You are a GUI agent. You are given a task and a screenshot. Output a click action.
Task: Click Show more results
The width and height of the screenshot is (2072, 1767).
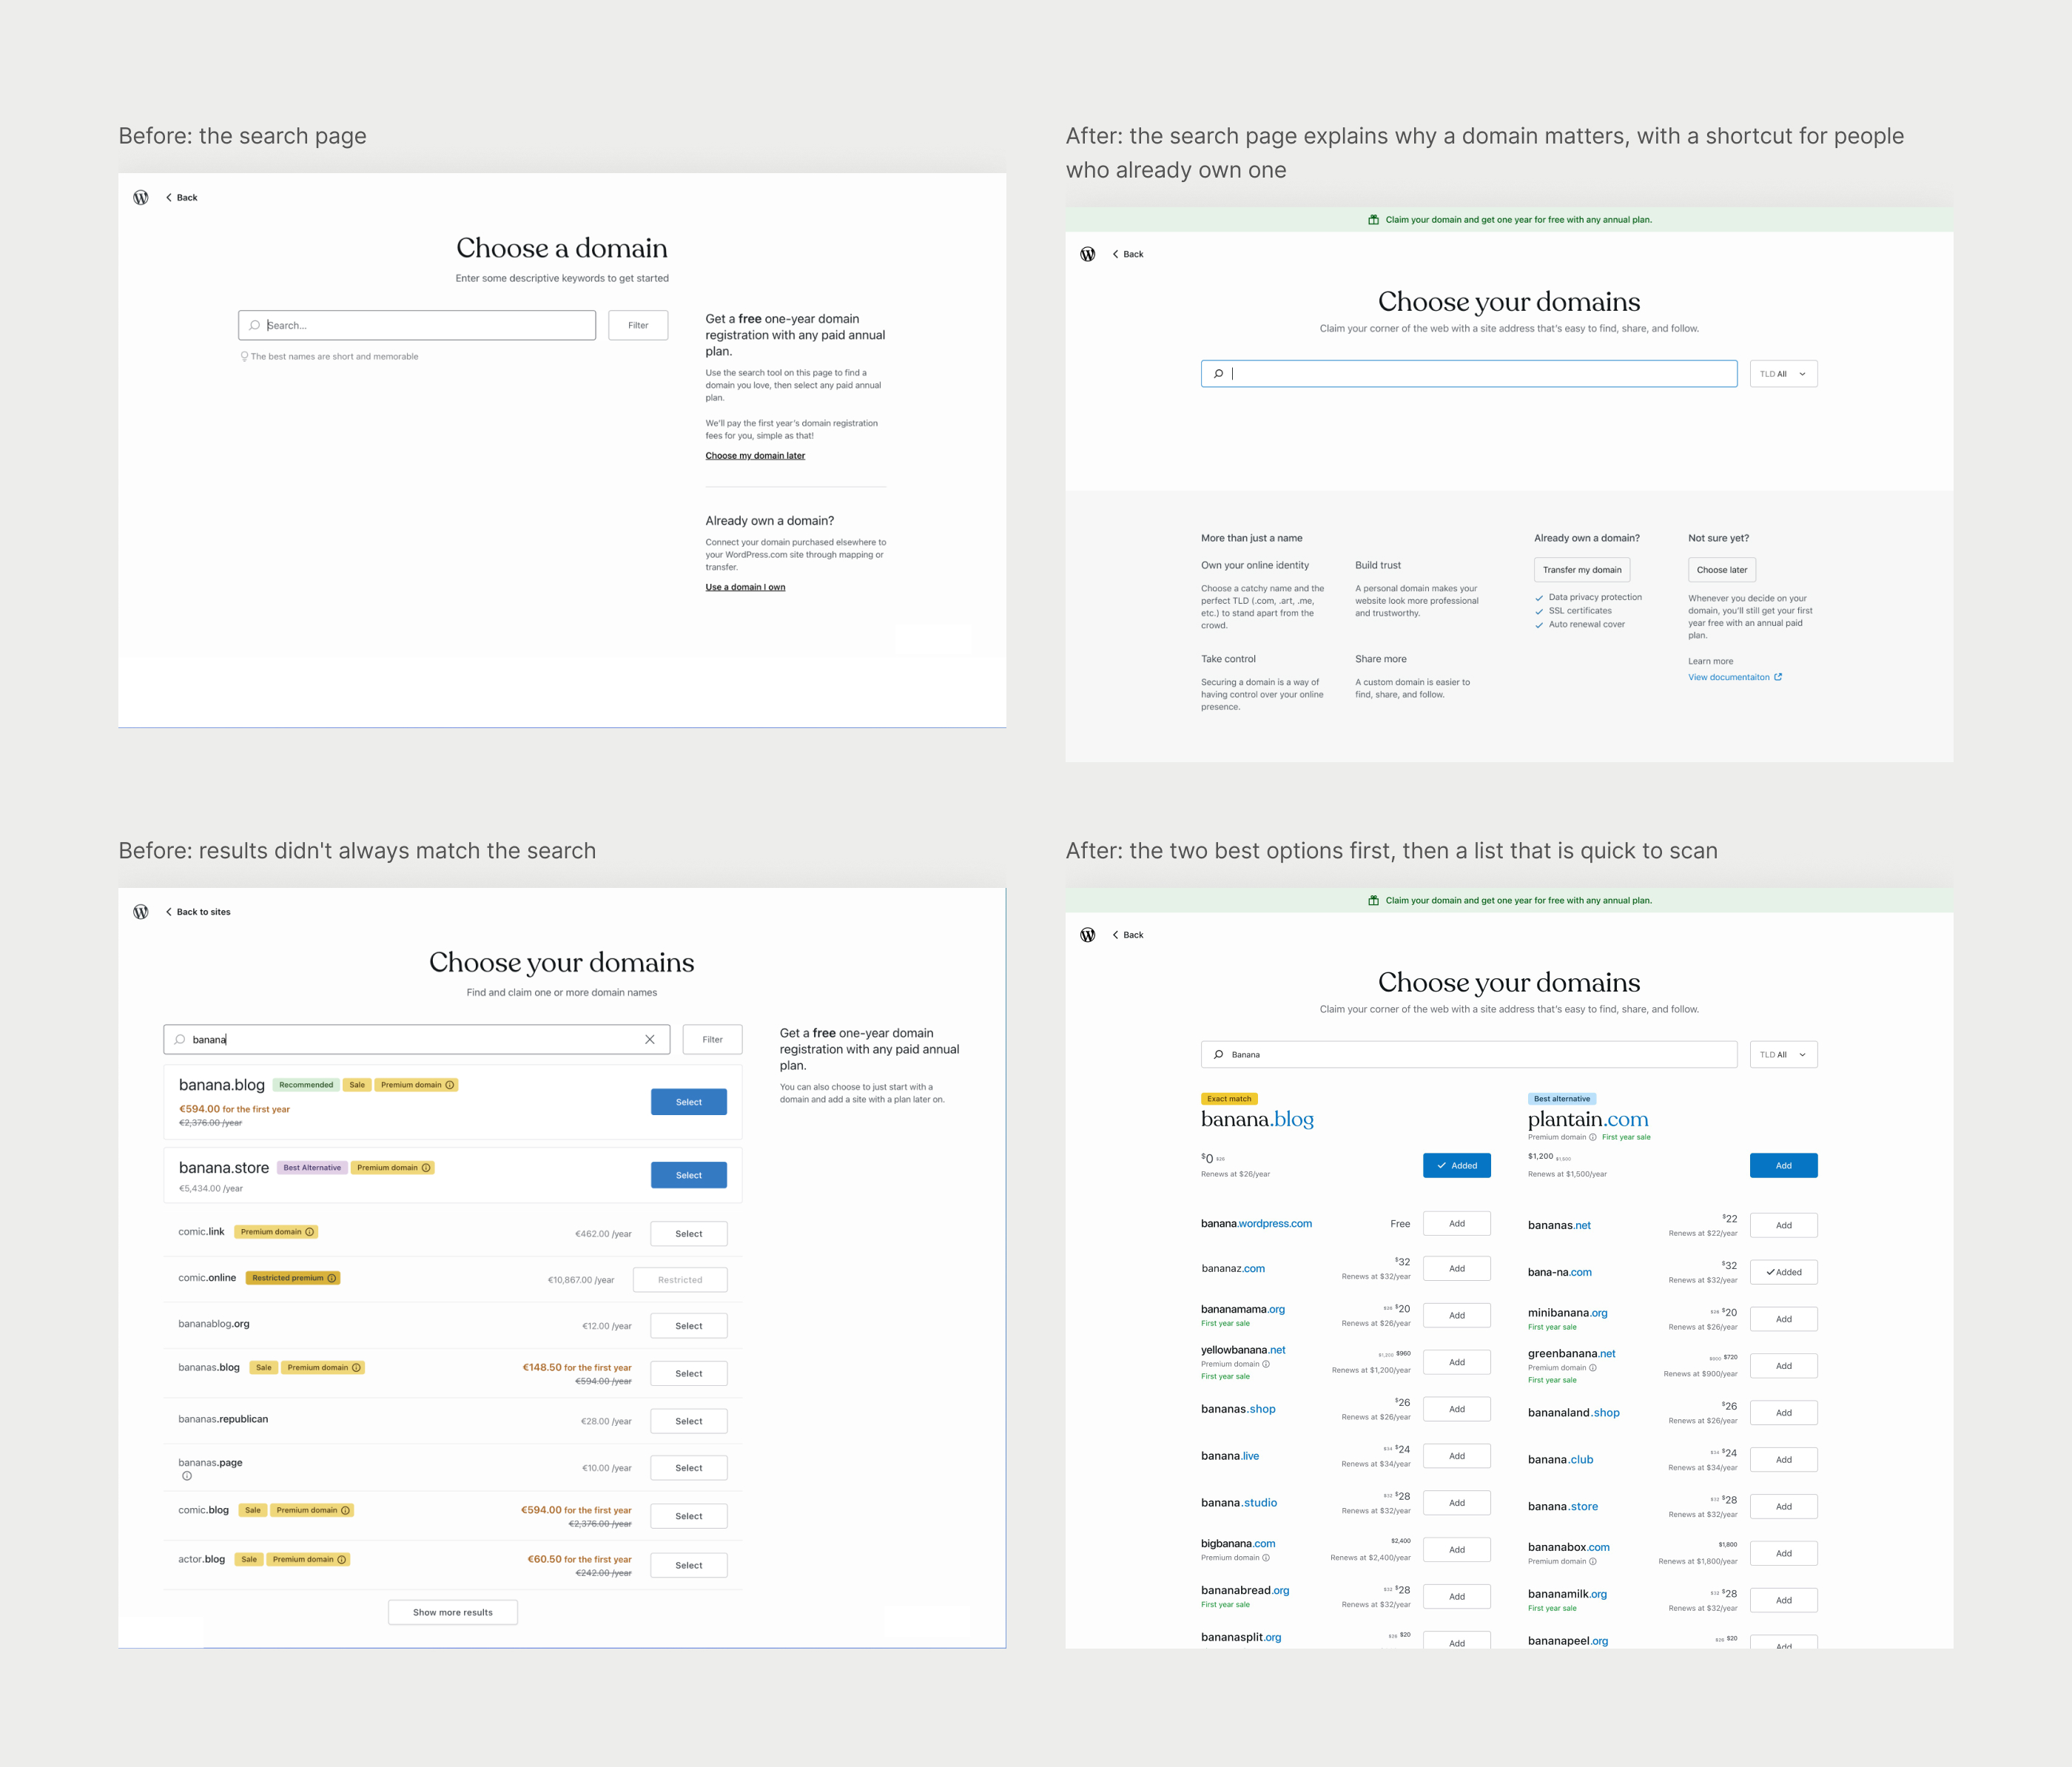pyautogui.click(x=453, y=1613)
